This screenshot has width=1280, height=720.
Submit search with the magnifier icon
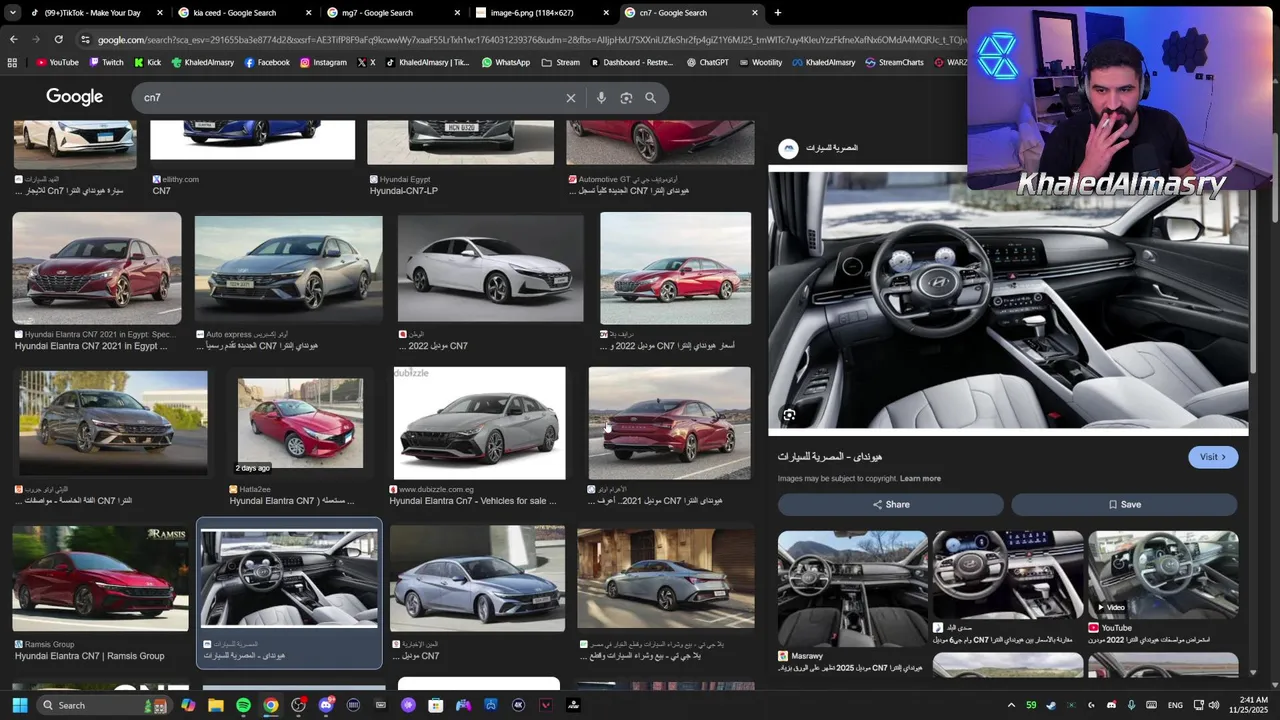650,98
